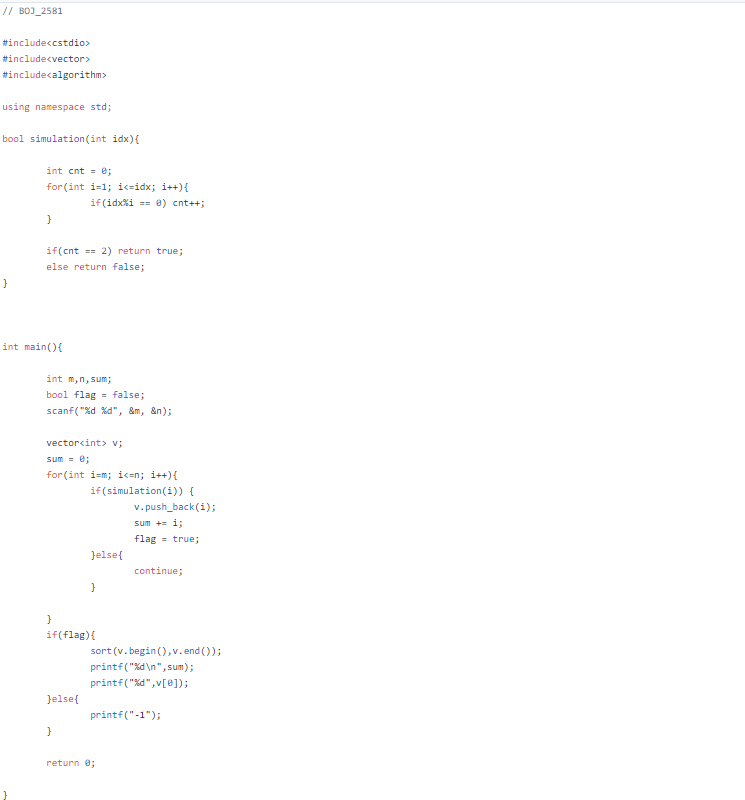
Task: Click the "sum = 0;" line
Action: (x=68, y=459)
